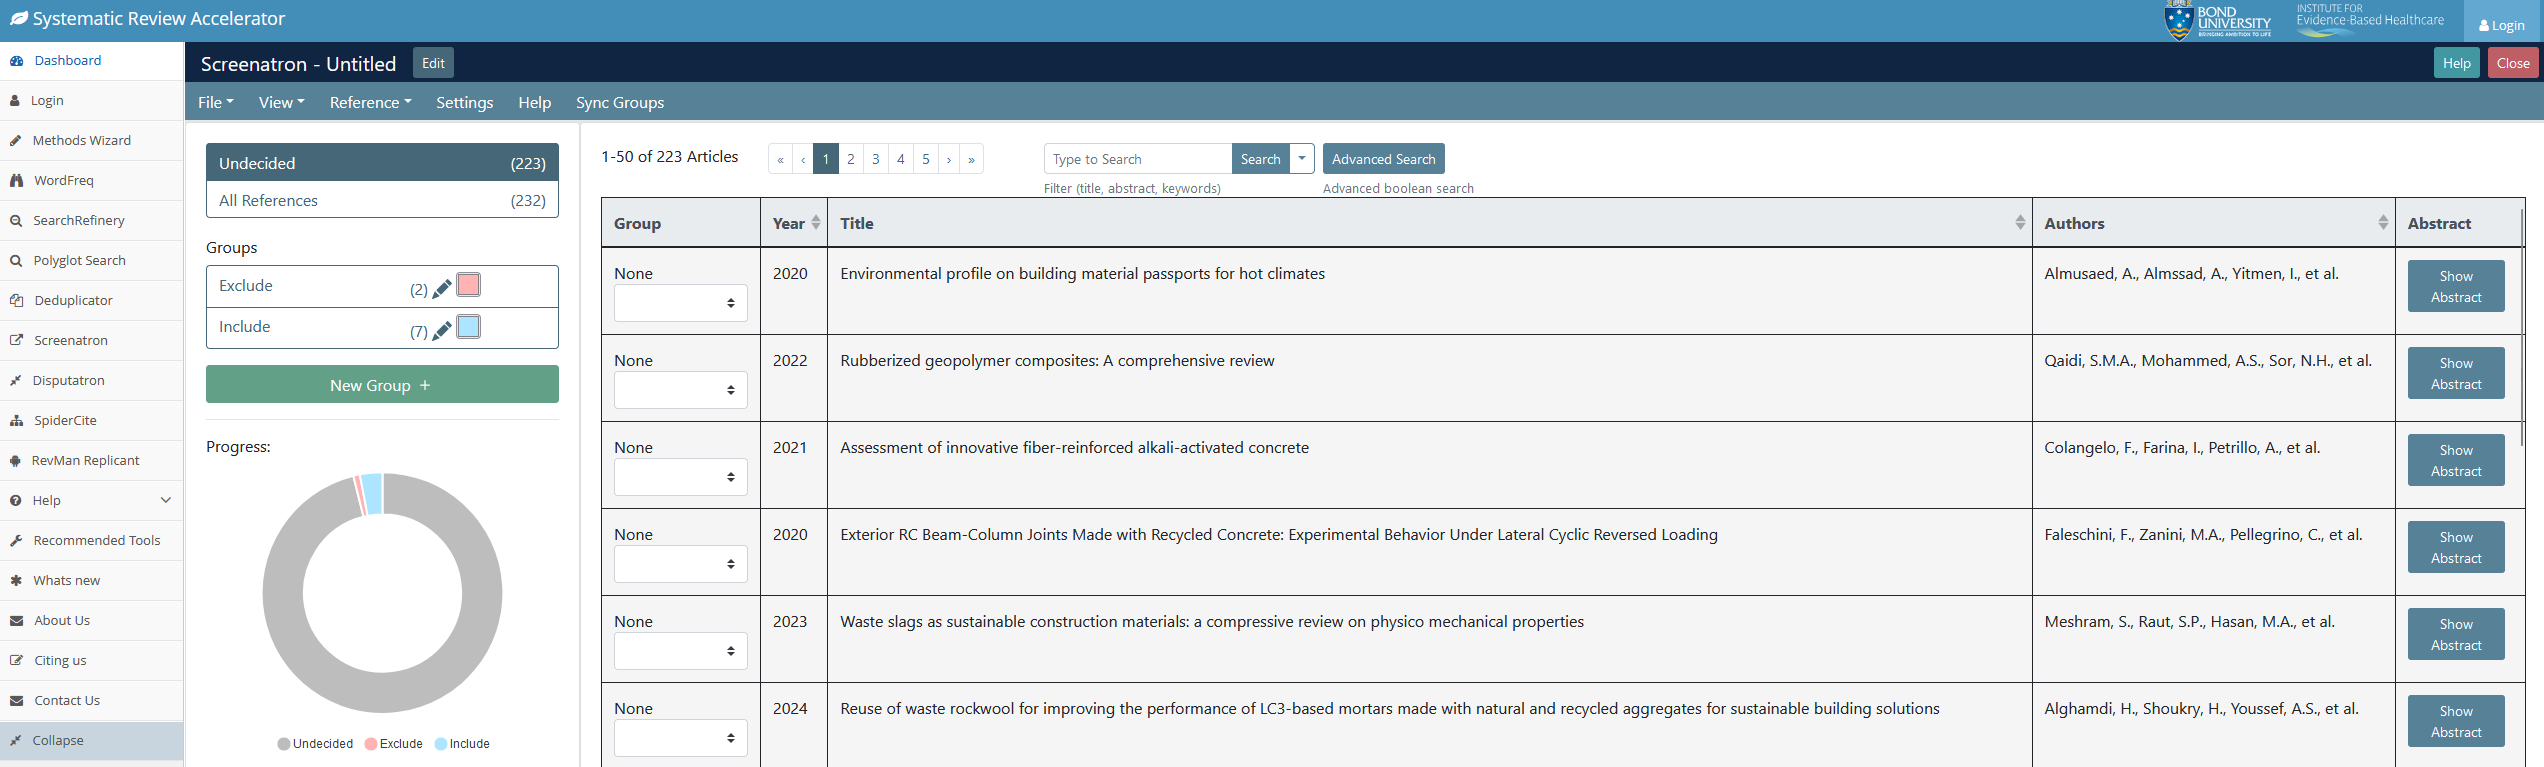This screenshot has height=767, width=2544.
Task: Toggle Undecided in the progress chart legend
Action: (x=315, y=743)
